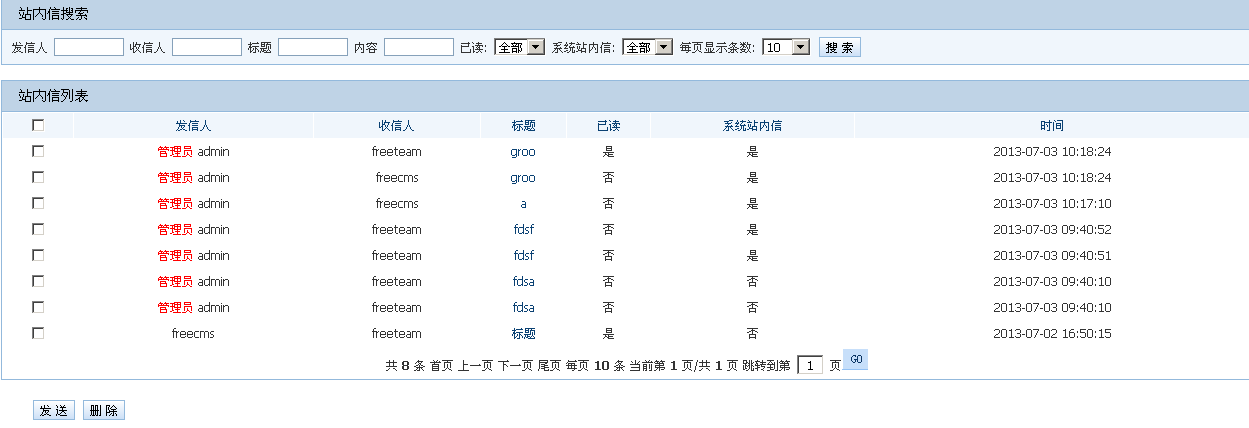Click the 发信人 column header
Screen dimensions: 1249x428
click(x=193, y=126)
